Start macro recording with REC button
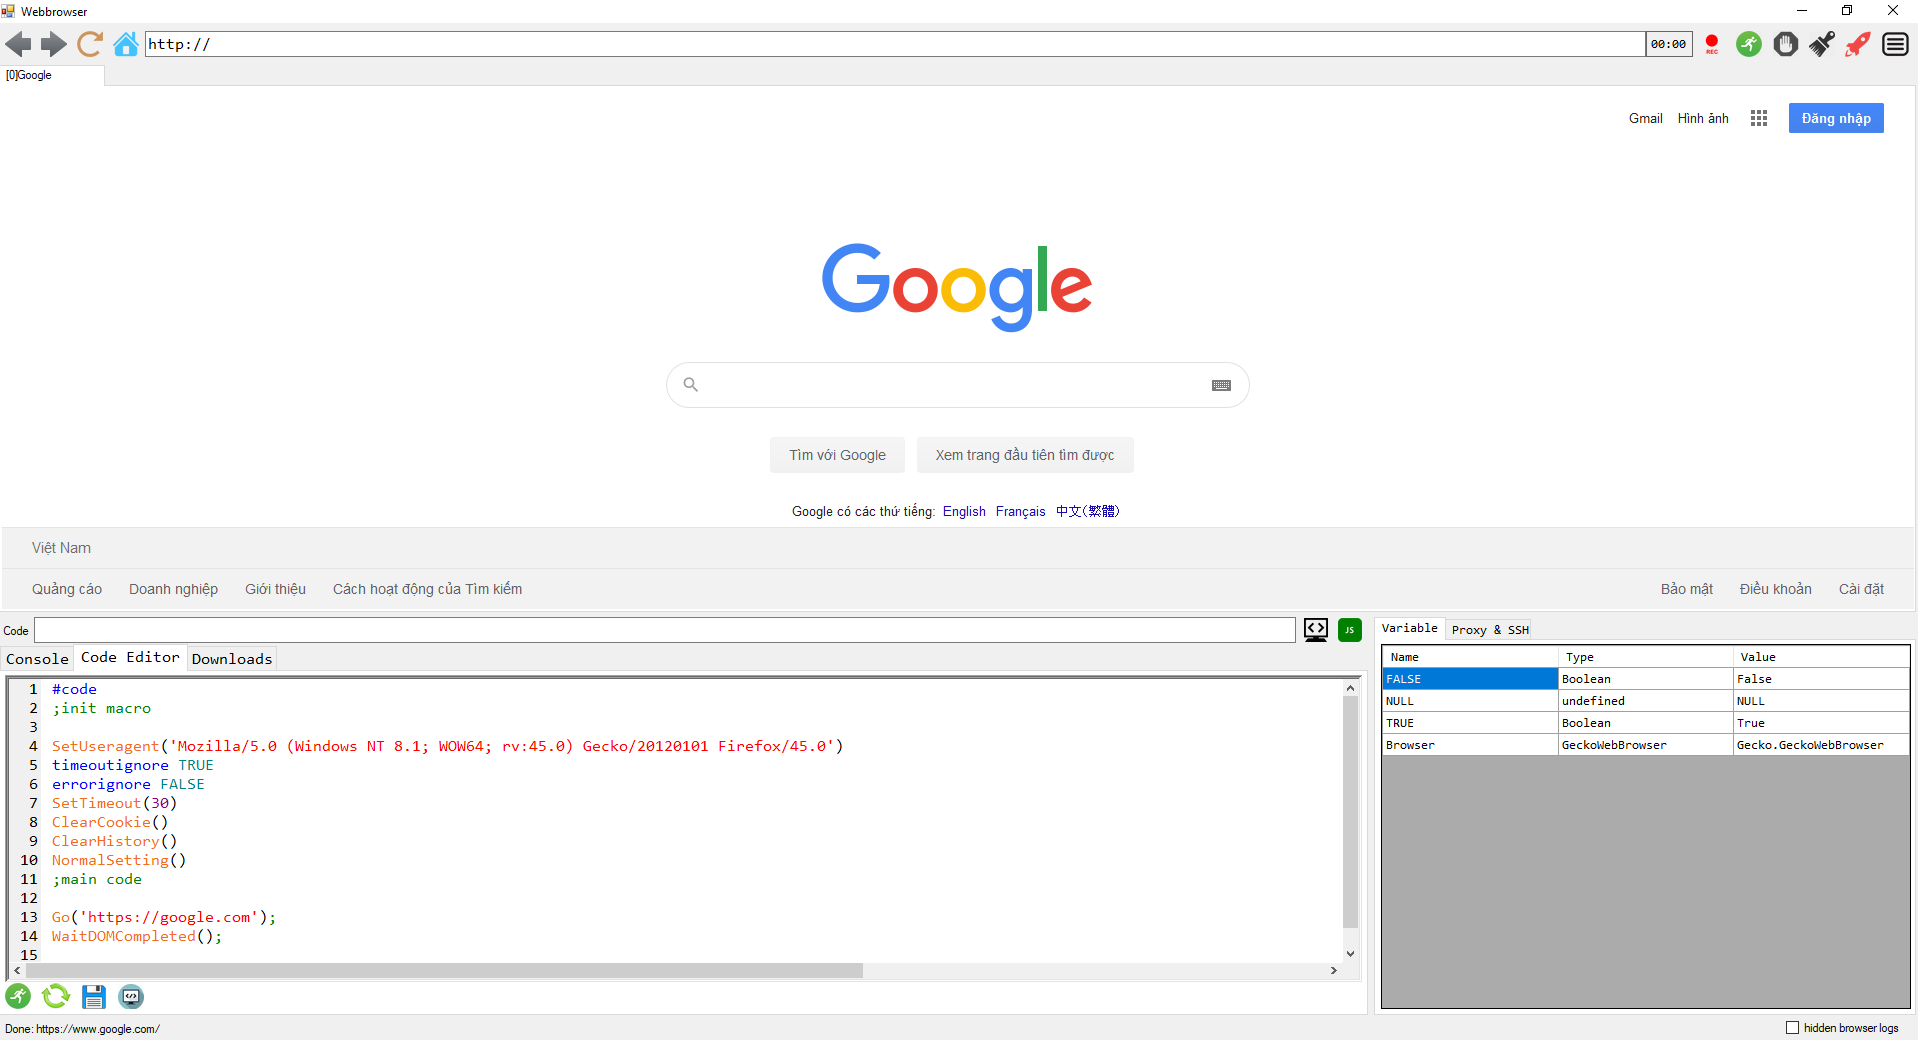 (x=1711, y=44)
